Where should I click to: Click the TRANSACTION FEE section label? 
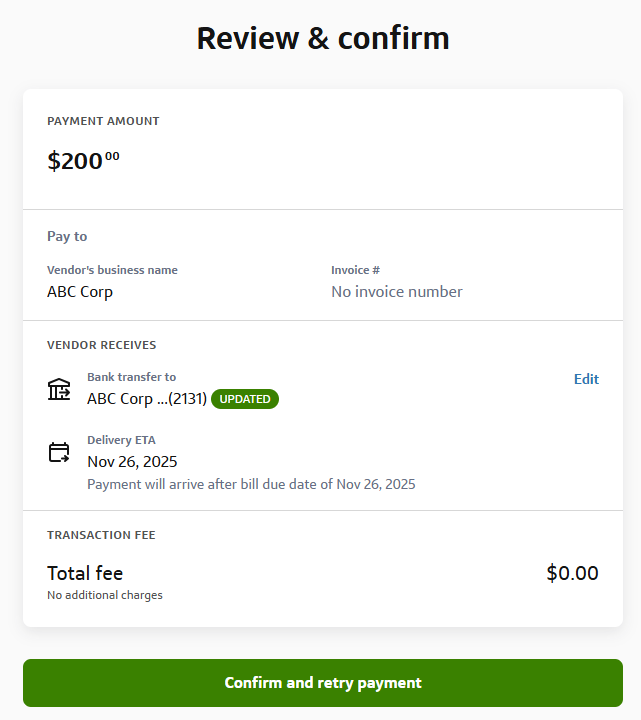101,535
